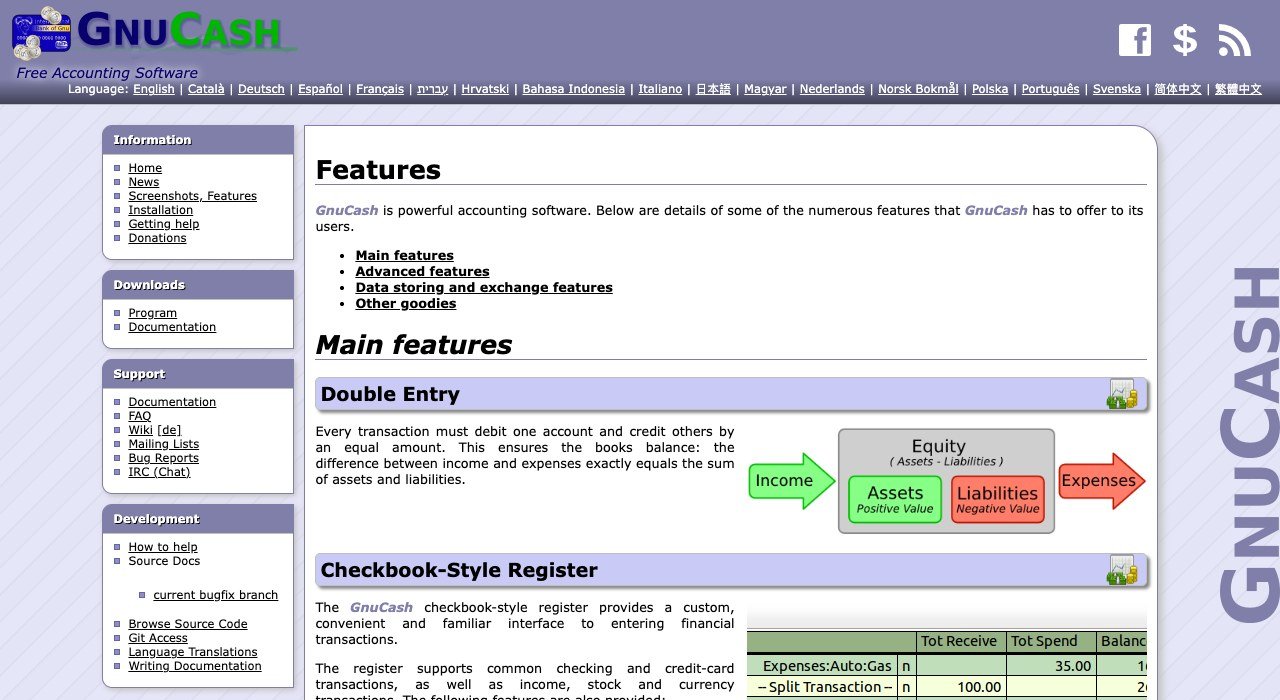Switch language to Japanese (日本語)
1280x700 pixels.
pyautogui.click(x=713, y=89)
